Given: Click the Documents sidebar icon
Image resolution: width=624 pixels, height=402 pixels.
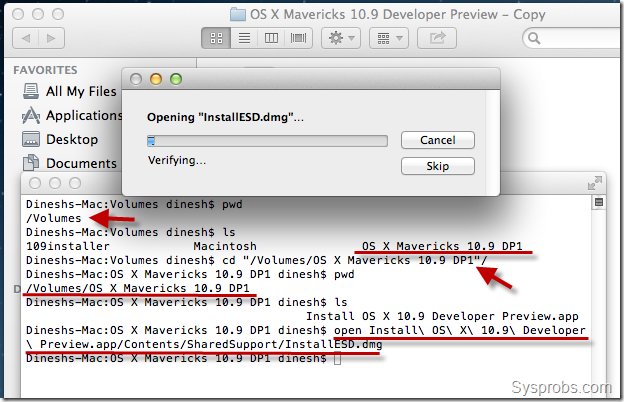Looking at the screenshot, I should 31,163.
